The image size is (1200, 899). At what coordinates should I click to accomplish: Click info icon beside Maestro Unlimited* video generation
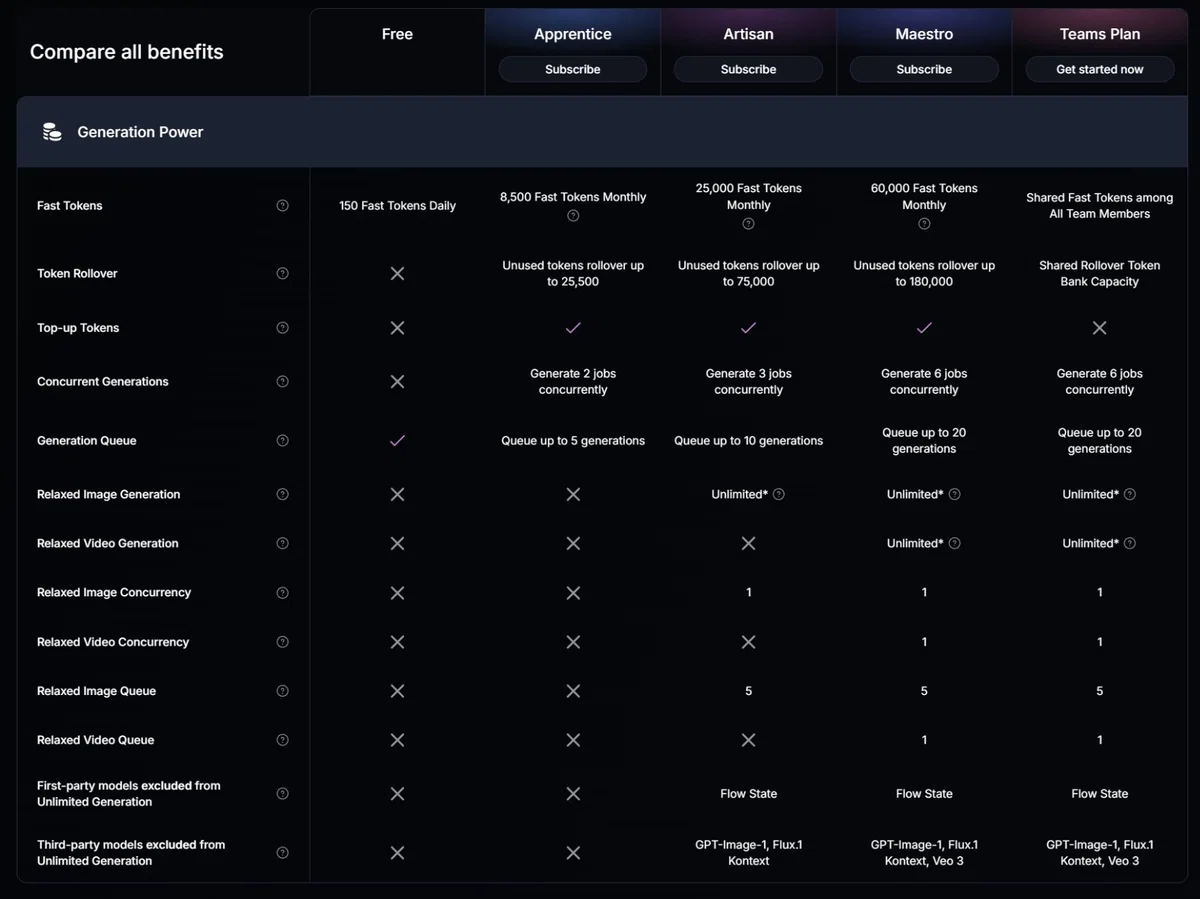(955, 544)
